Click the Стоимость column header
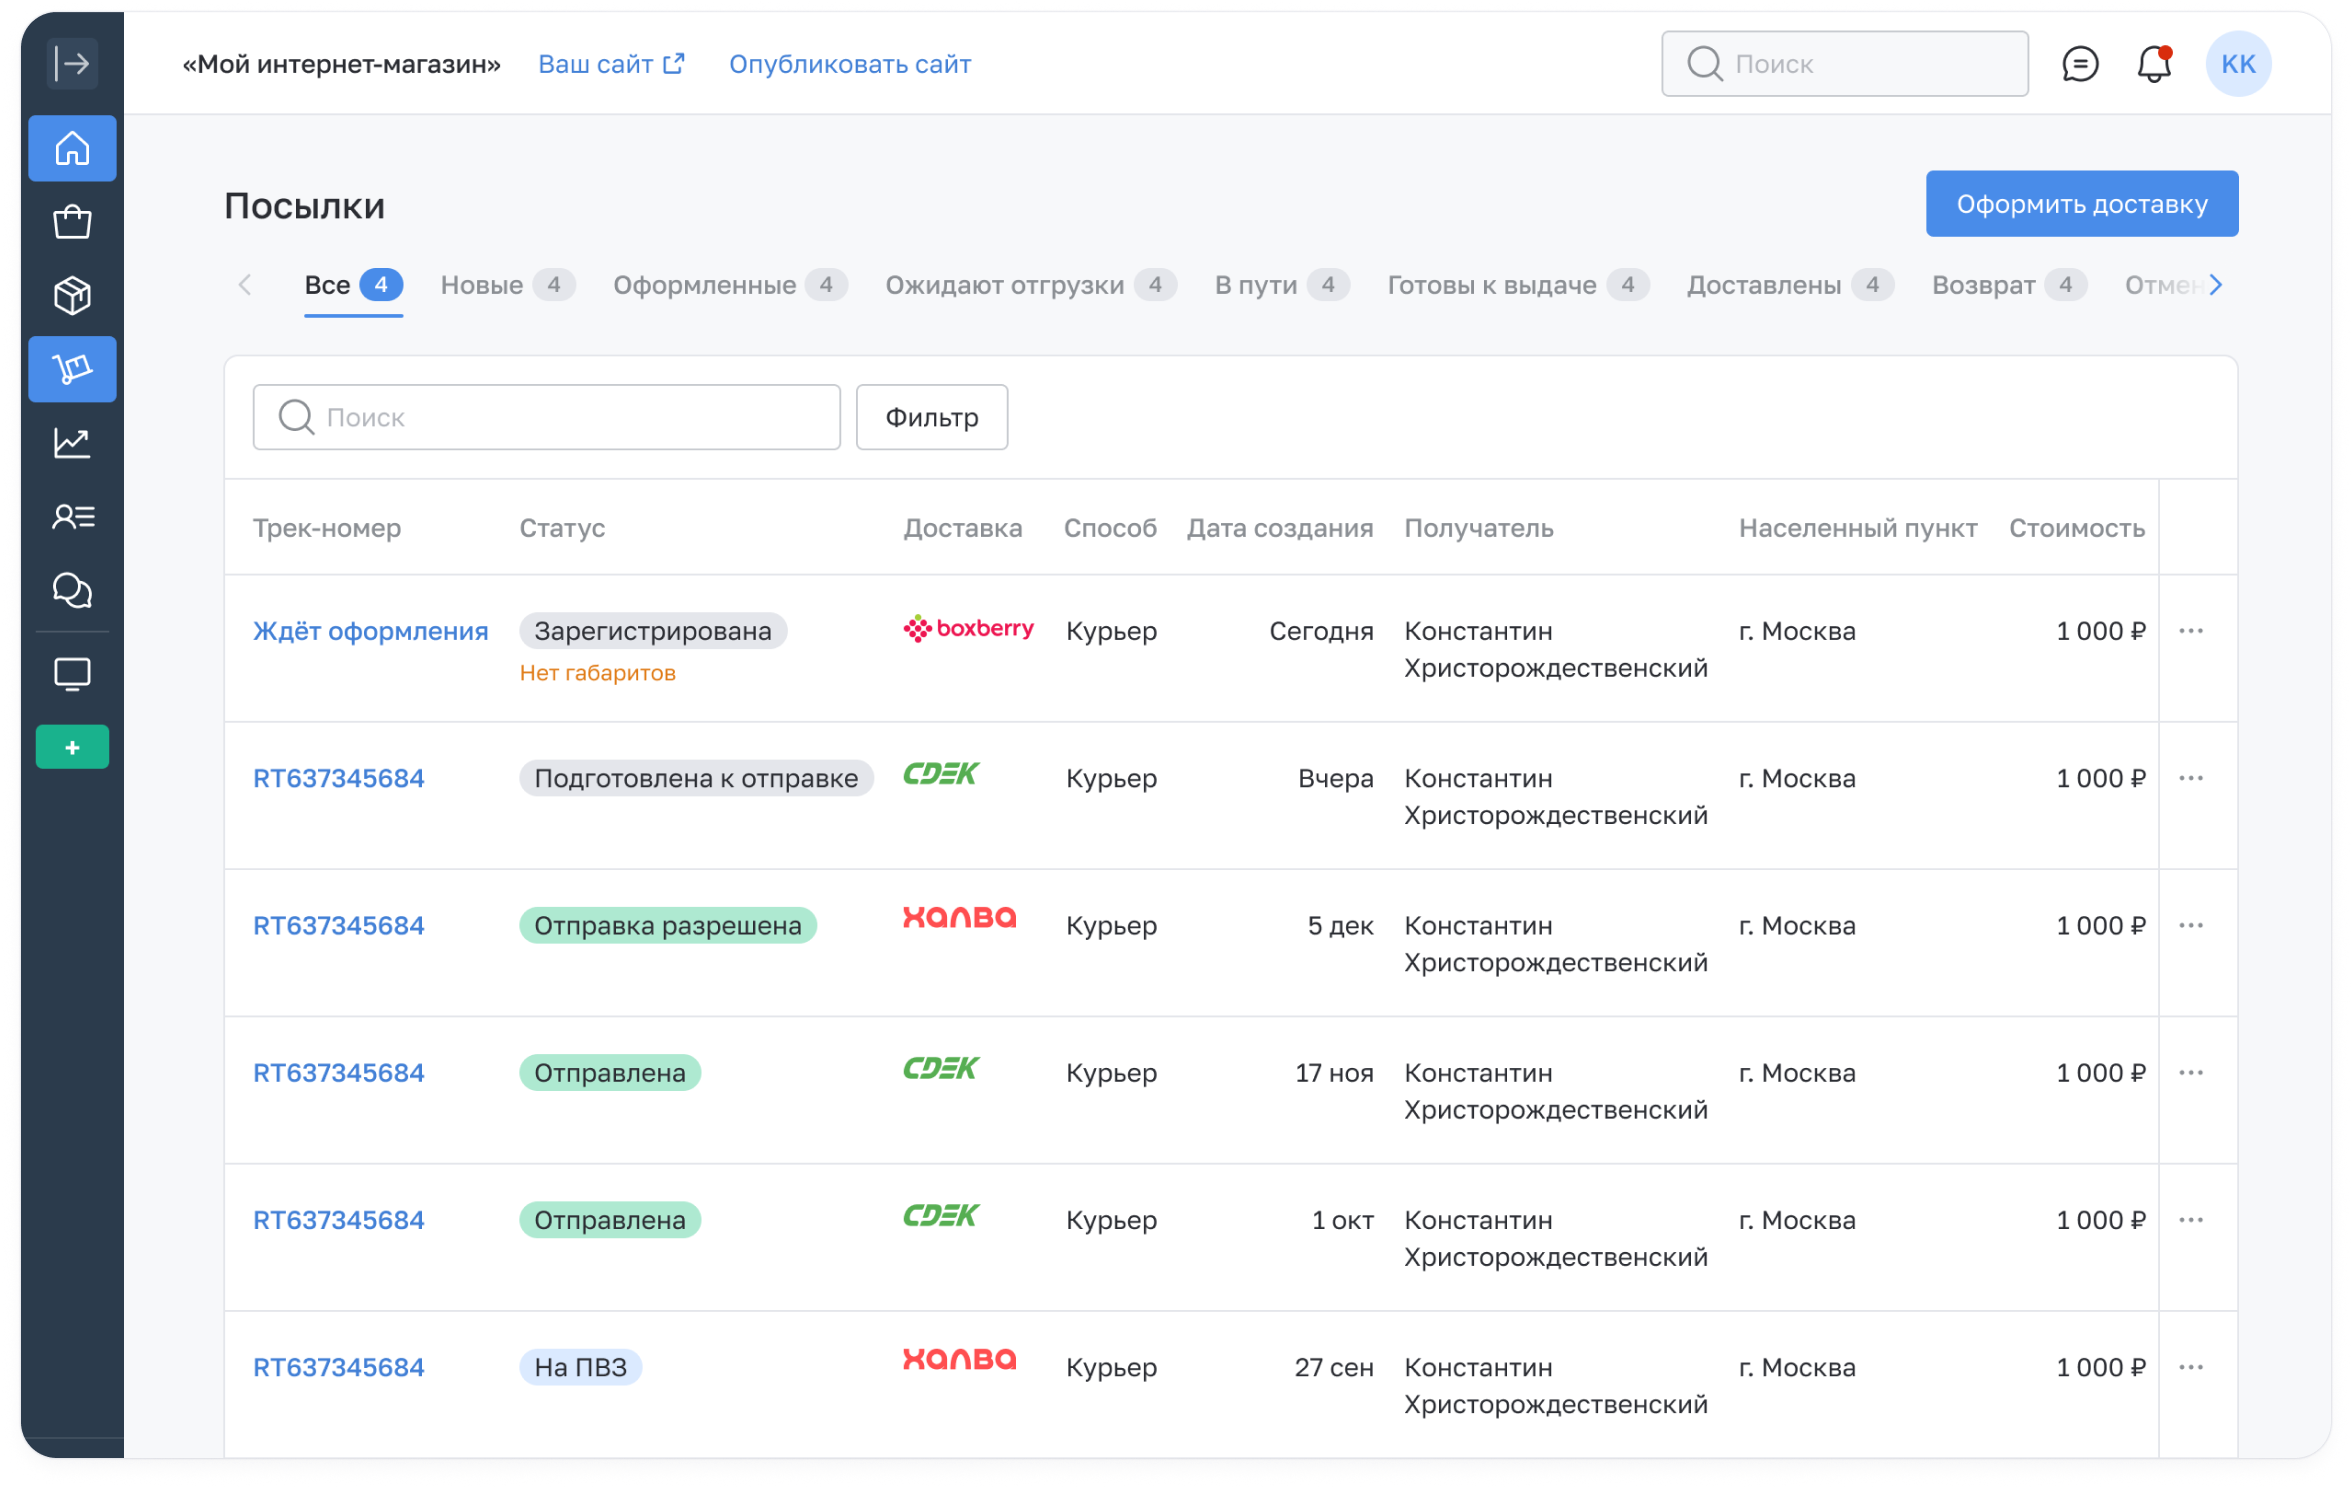 point(2077,528)
